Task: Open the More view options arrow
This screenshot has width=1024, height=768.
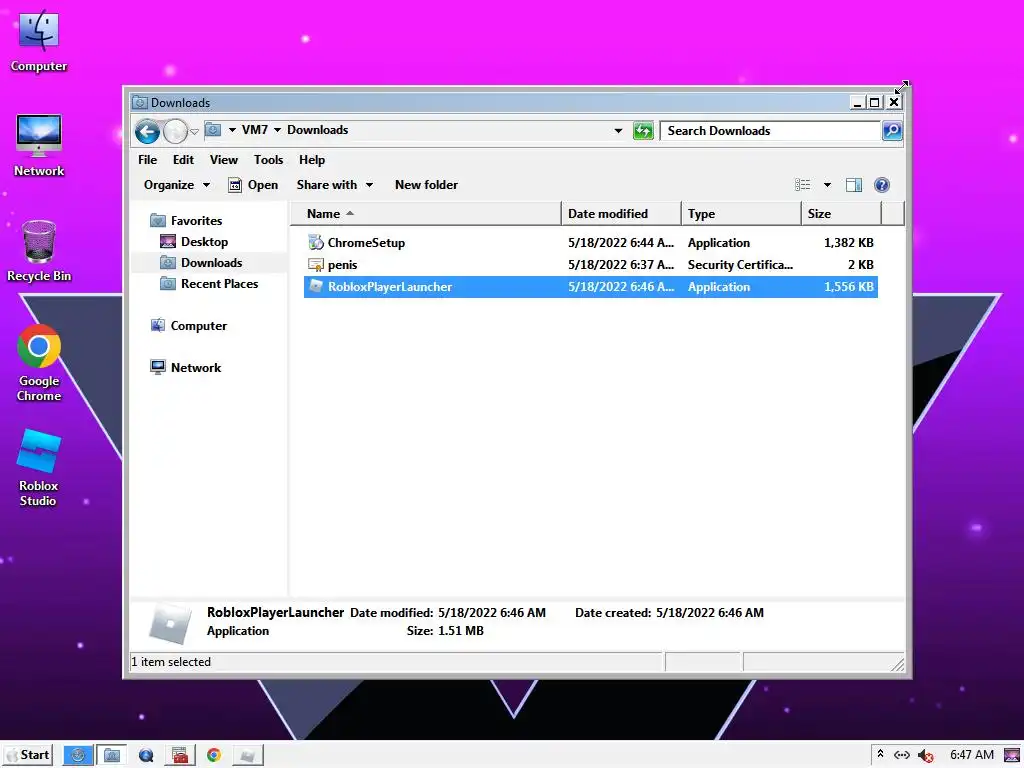Action: (x=827, y=185)
